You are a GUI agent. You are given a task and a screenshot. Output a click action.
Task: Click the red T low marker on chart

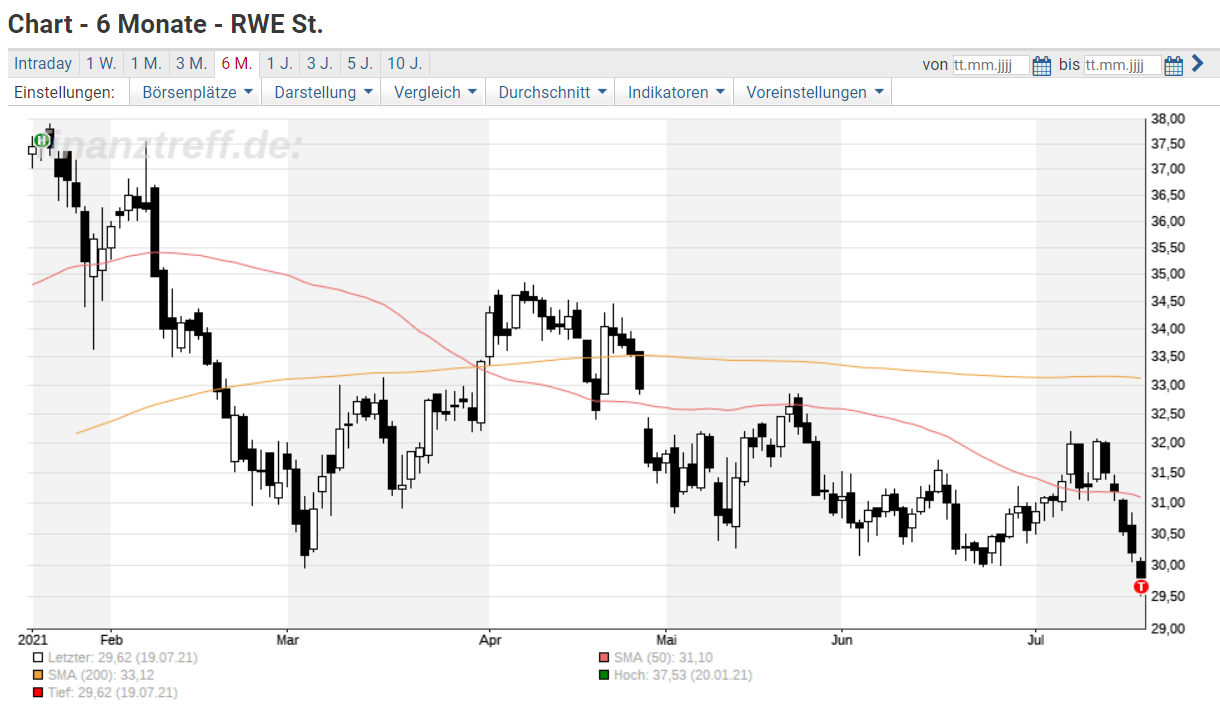[1142, 586]
